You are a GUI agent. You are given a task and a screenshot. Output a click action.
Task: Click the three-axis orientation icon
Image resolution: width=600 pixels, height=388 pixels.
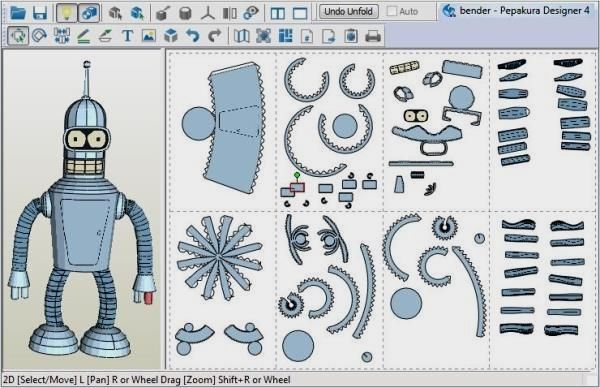point(208,13)
